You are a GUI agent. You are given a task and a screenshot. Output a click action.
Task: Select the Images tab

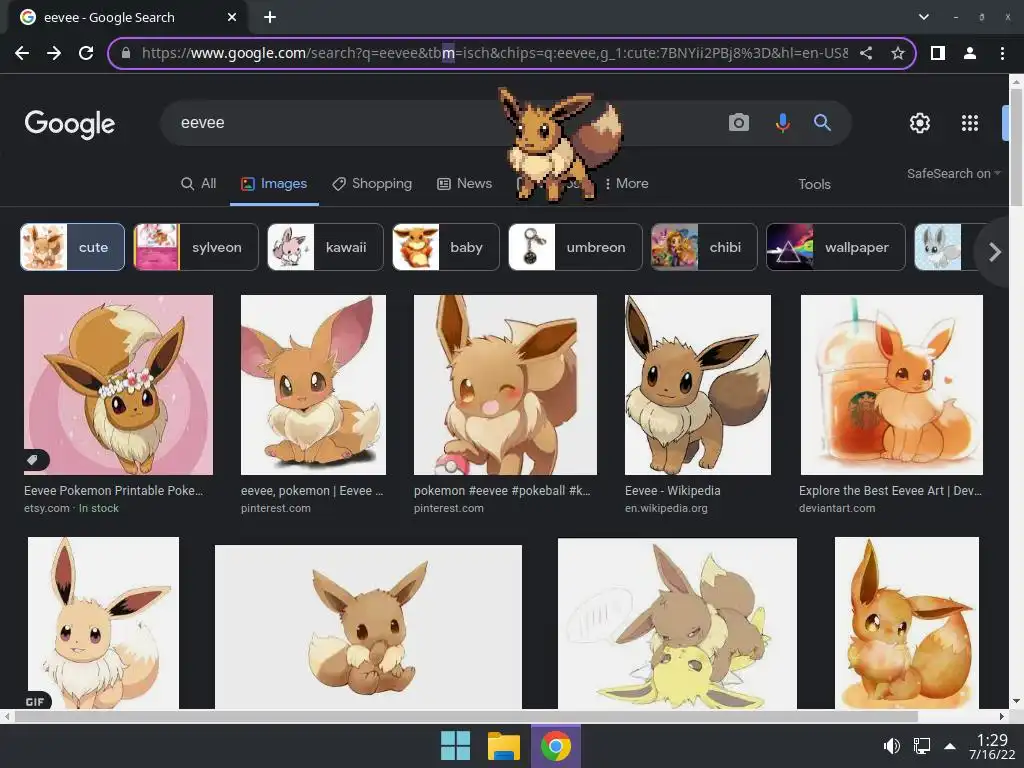(x=274, y=184)
